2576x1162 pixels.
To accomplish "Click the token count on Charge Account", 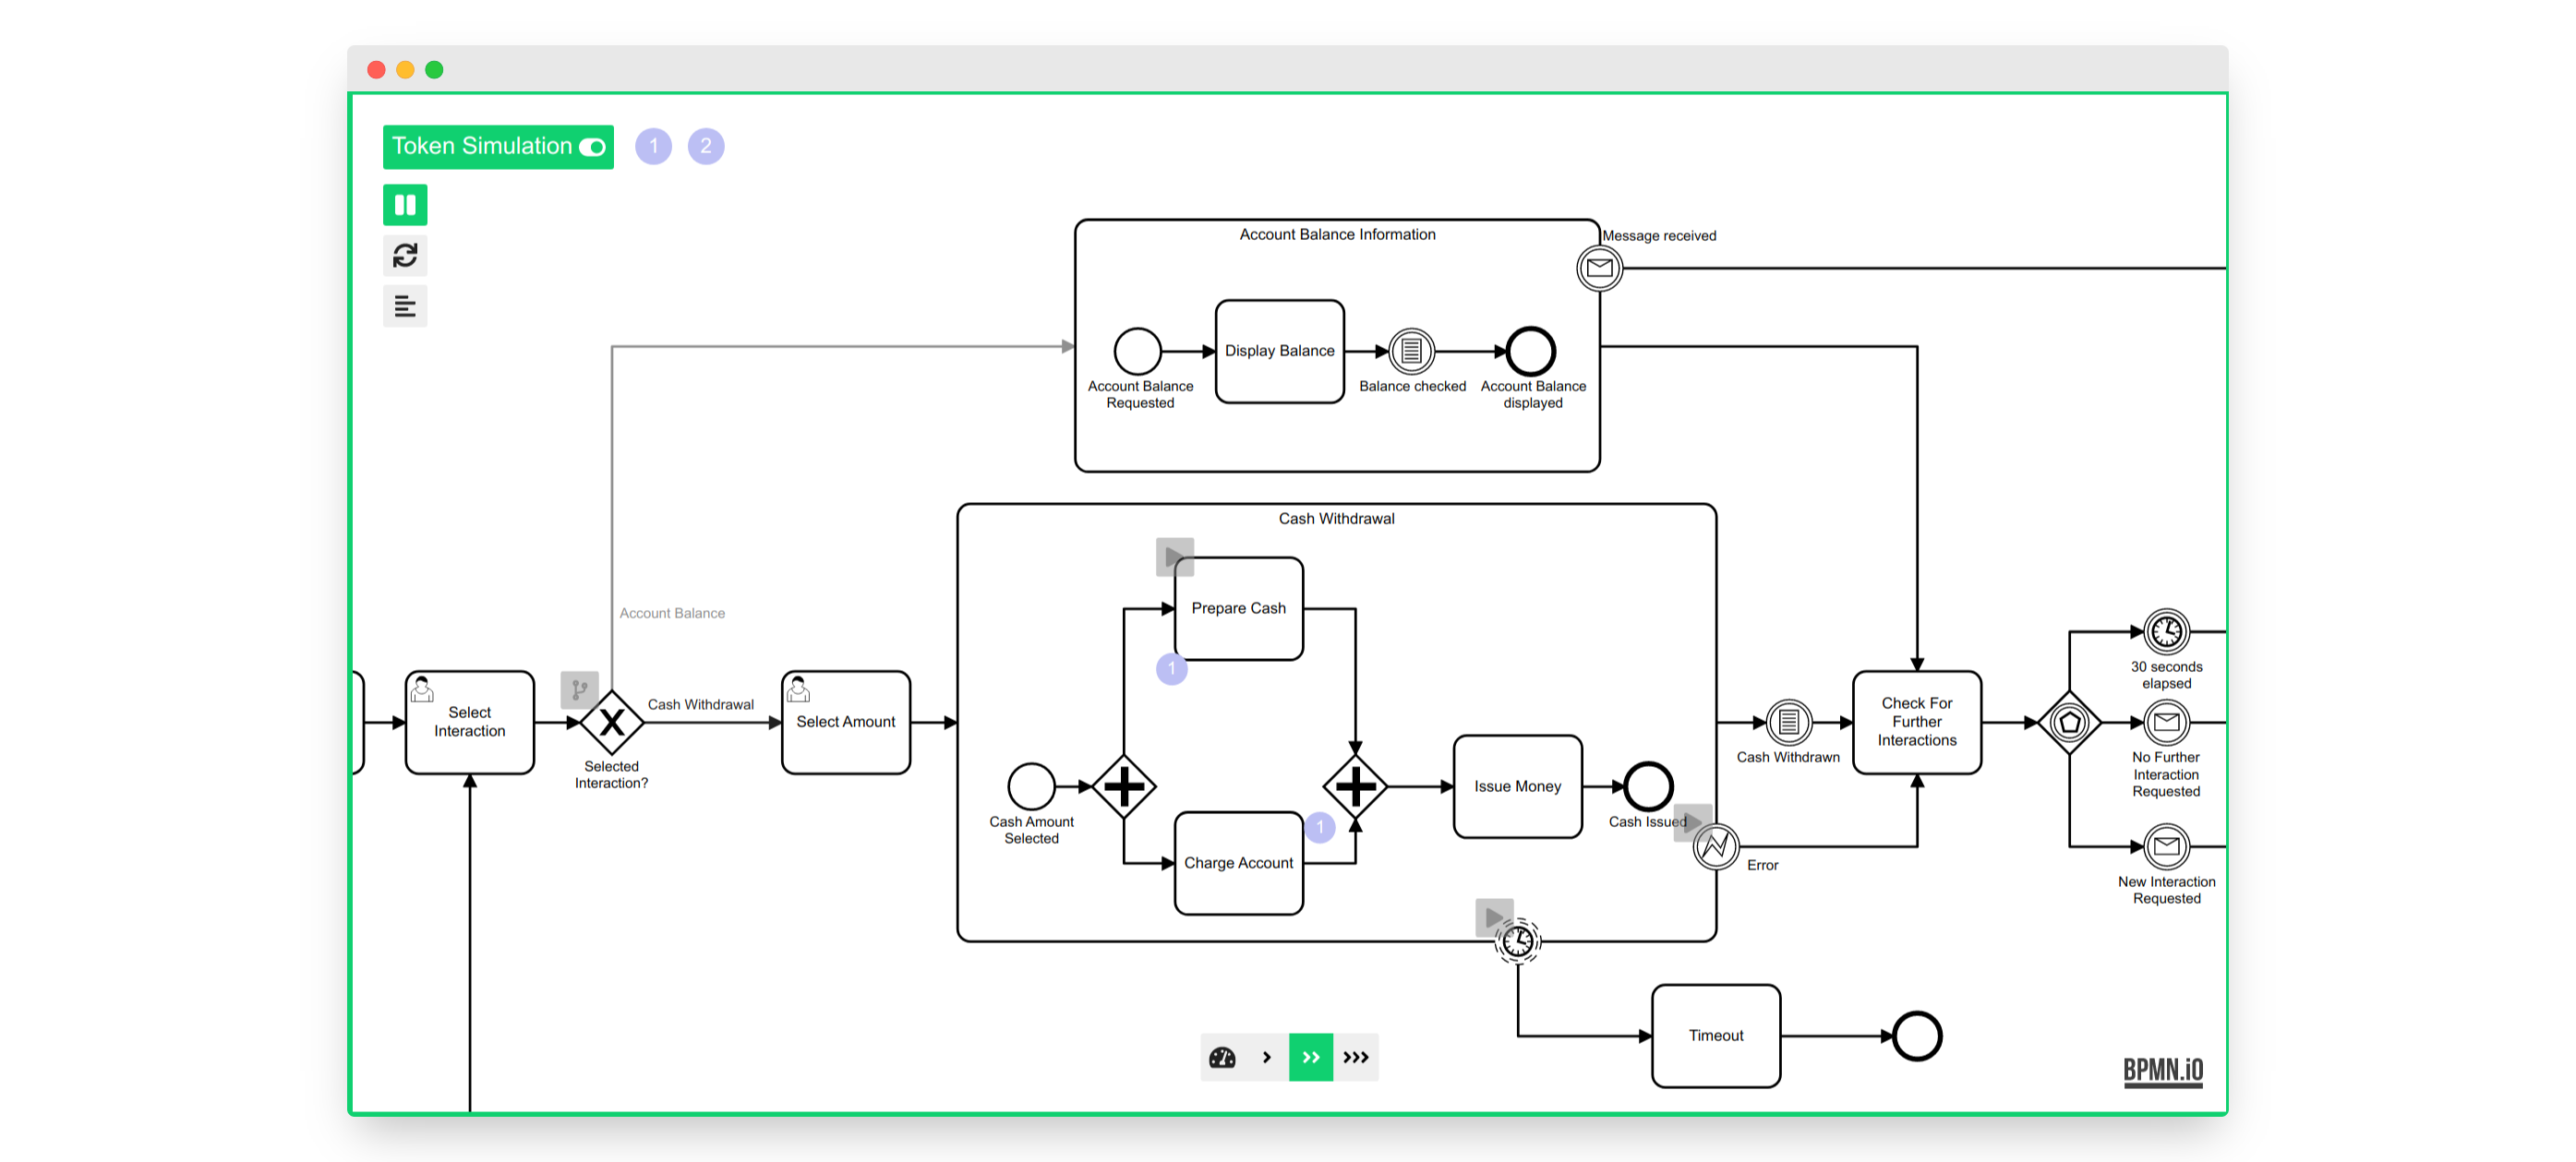I will pos(1319,827).
